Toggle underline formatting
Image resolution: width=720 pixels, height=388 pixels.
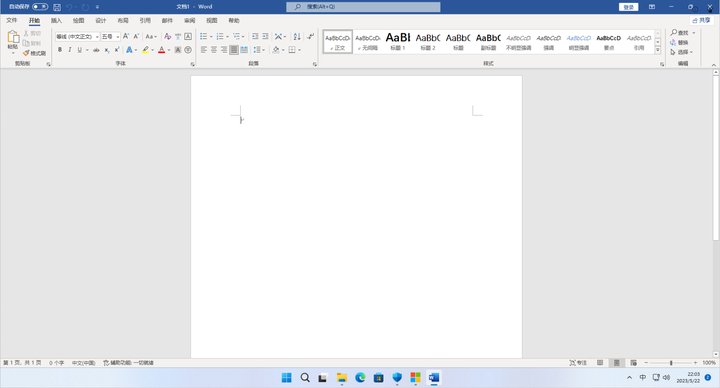[x=79, y=50]
